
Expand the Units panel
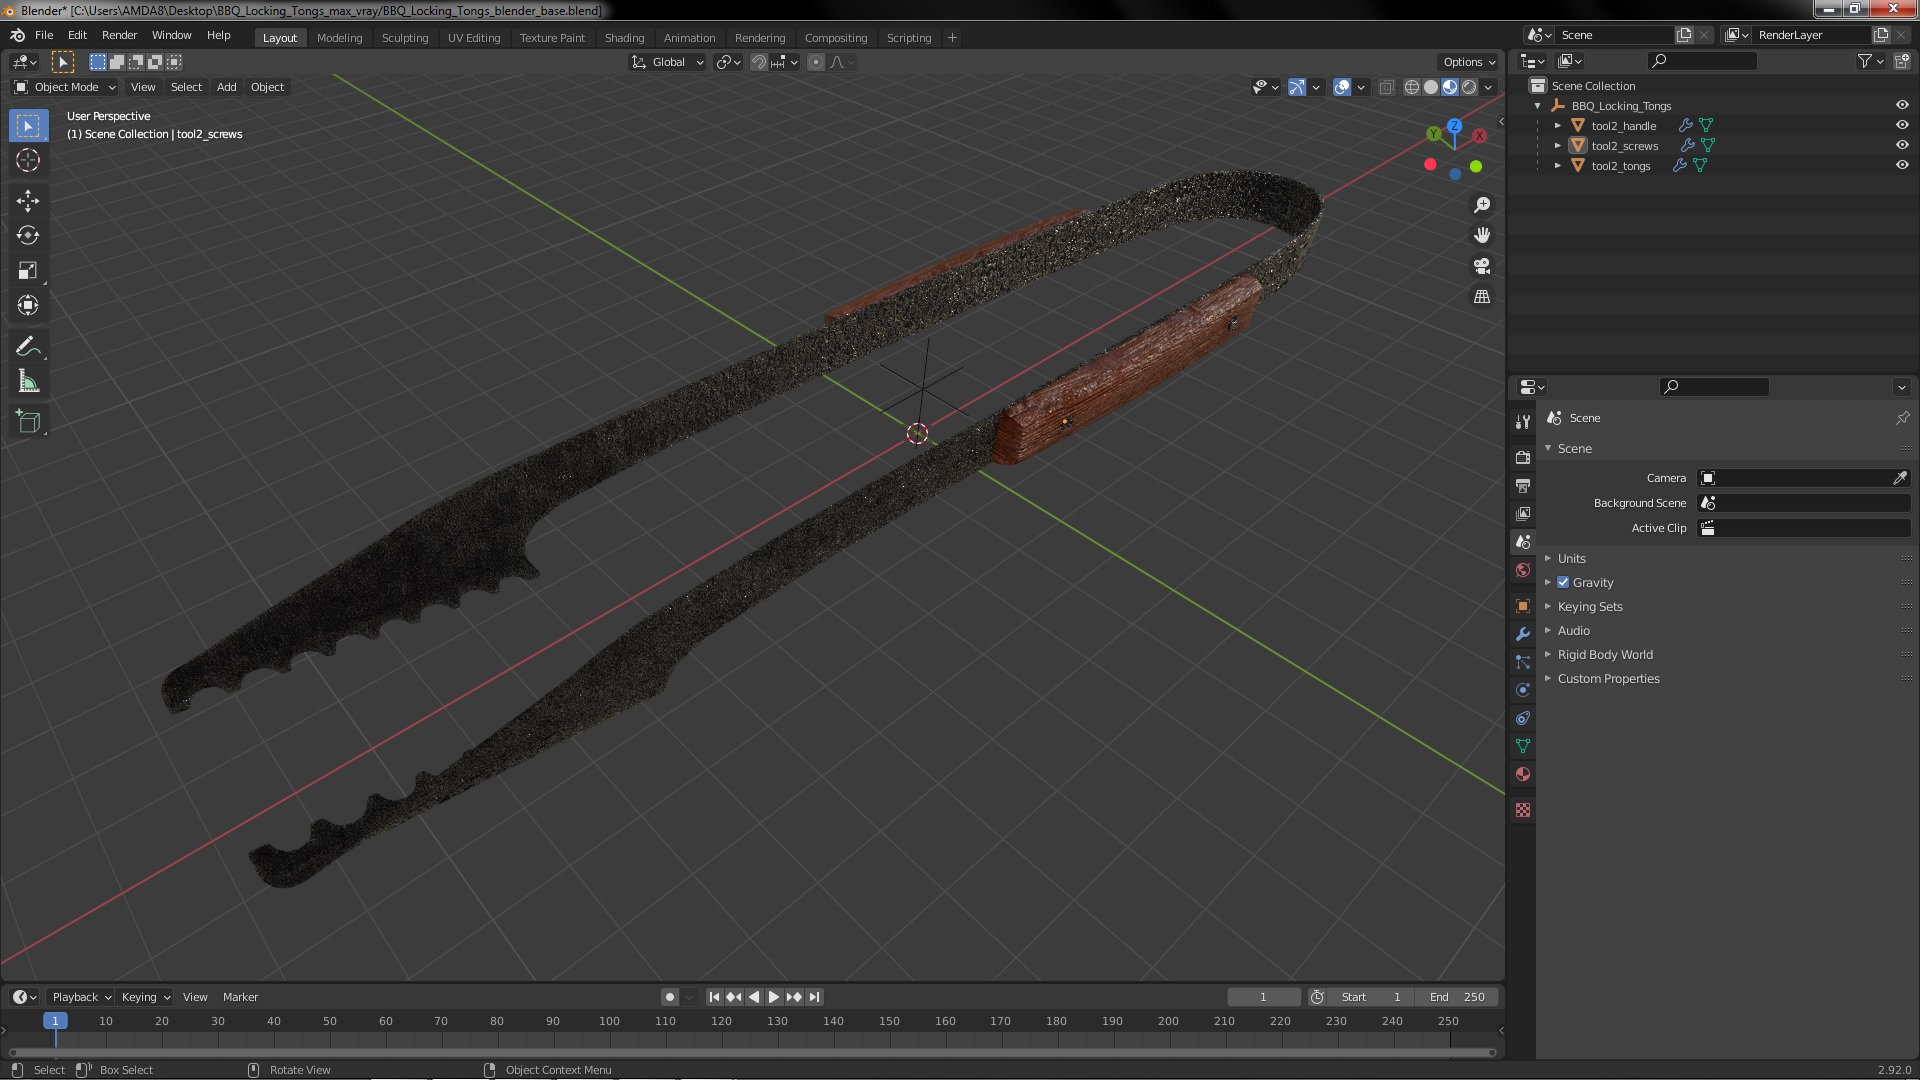pos(1571,559)
